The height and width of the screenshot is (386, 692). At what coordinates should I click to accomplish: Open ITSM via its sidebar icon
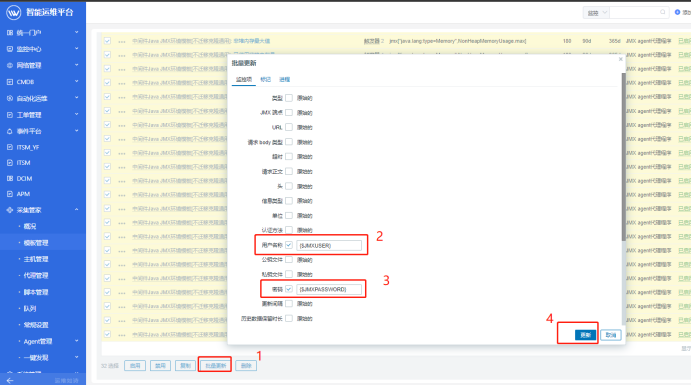click(10, 163)
